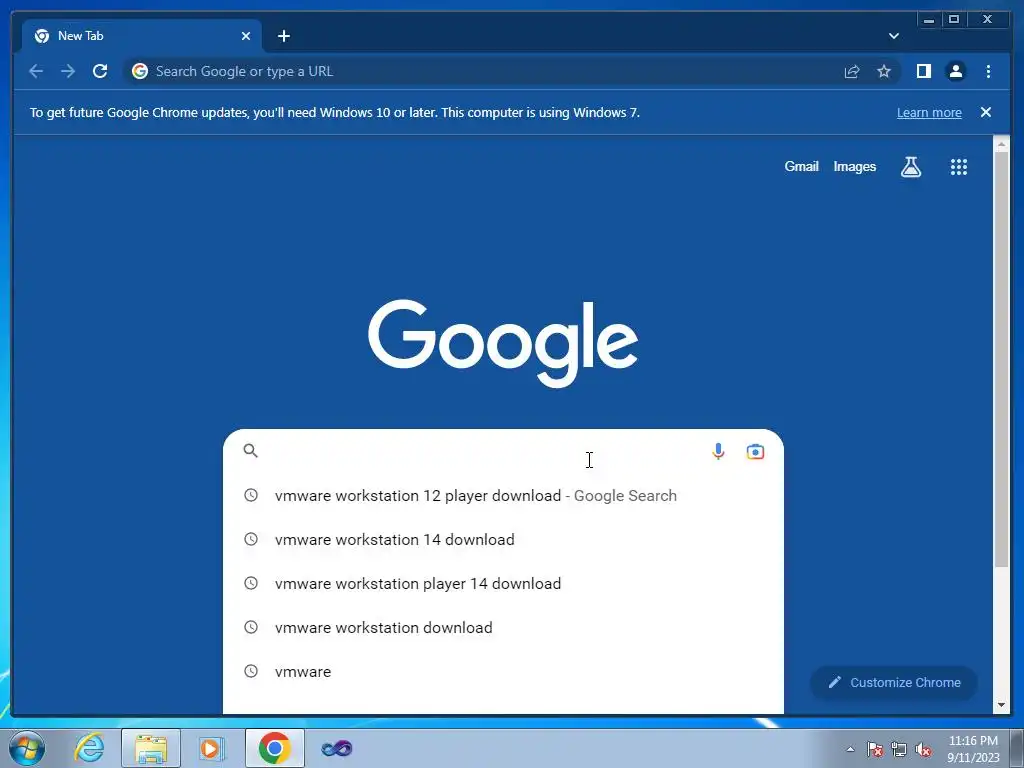This screenshot has width=1024, height=768.
Task: Select suggestion vmware workstation 12 player download
Action: click(503, 496)
